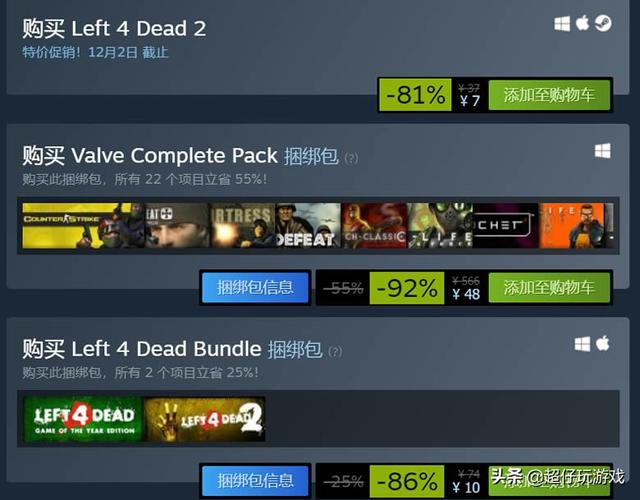The width and height of the screenshot is (640, 500).
Task: Click the Apple icon on Left 4 Dead Bundle
Action: 602,343
